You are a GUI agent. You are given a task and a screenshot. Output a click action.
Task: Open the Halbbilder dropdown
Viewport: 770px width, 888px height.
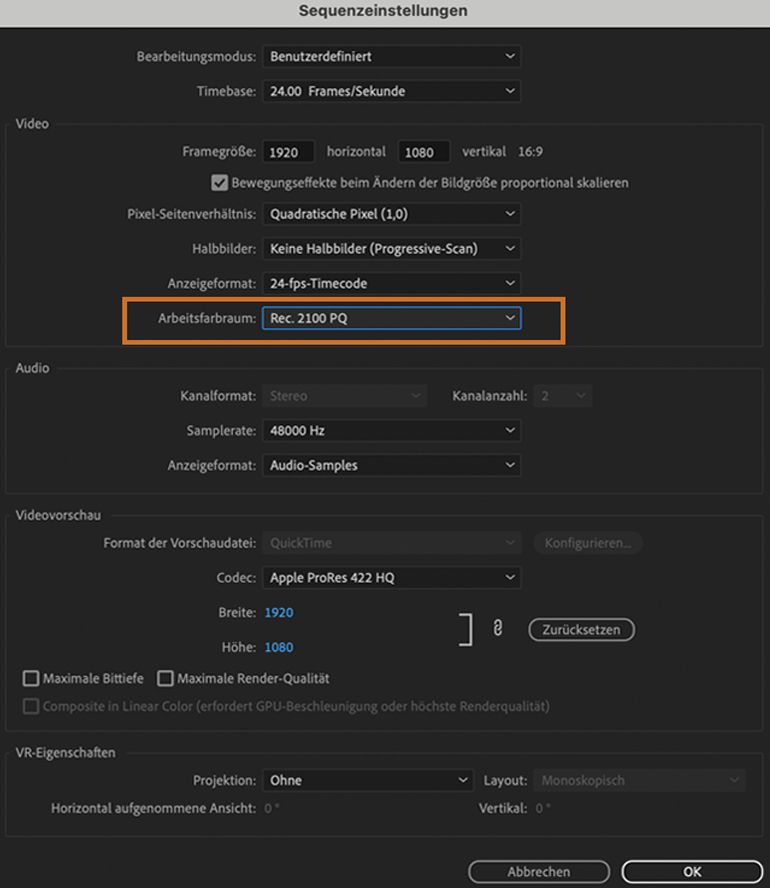[391, 248]
